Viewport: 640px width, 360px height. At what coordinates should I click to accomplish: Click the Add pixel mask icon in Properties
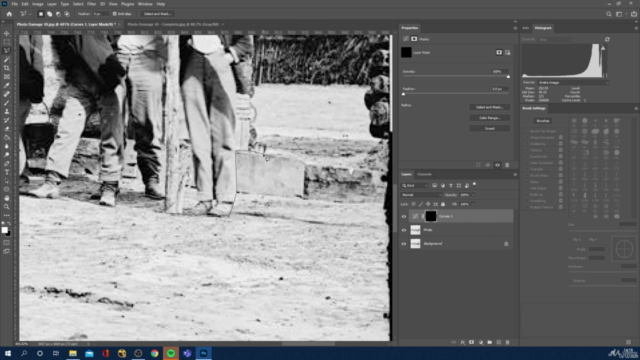coord(499,53)
